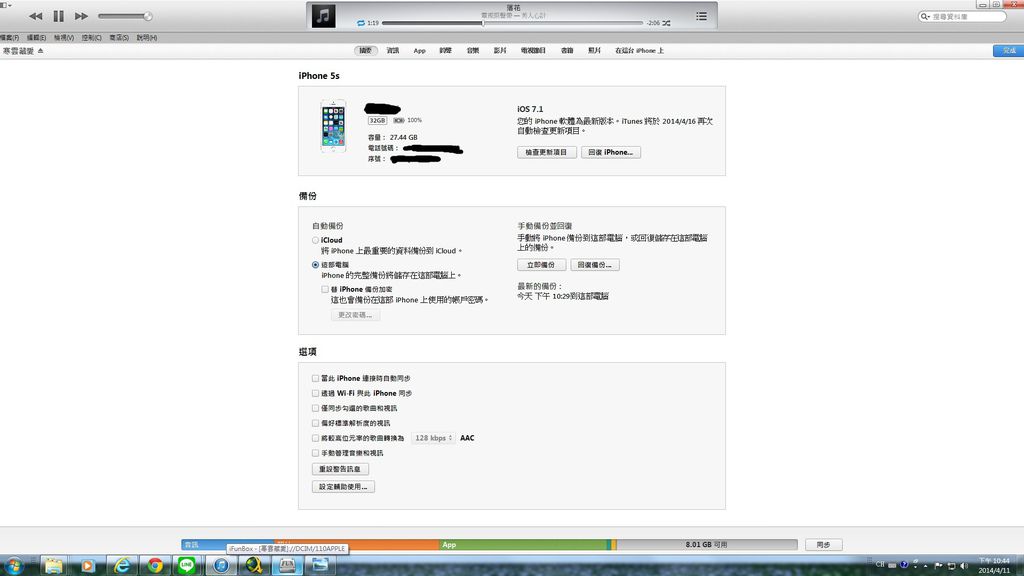Switch to the 資訊 (Info) tab
This screenshot has width=1024, height=576.
(x=392, y=50)
